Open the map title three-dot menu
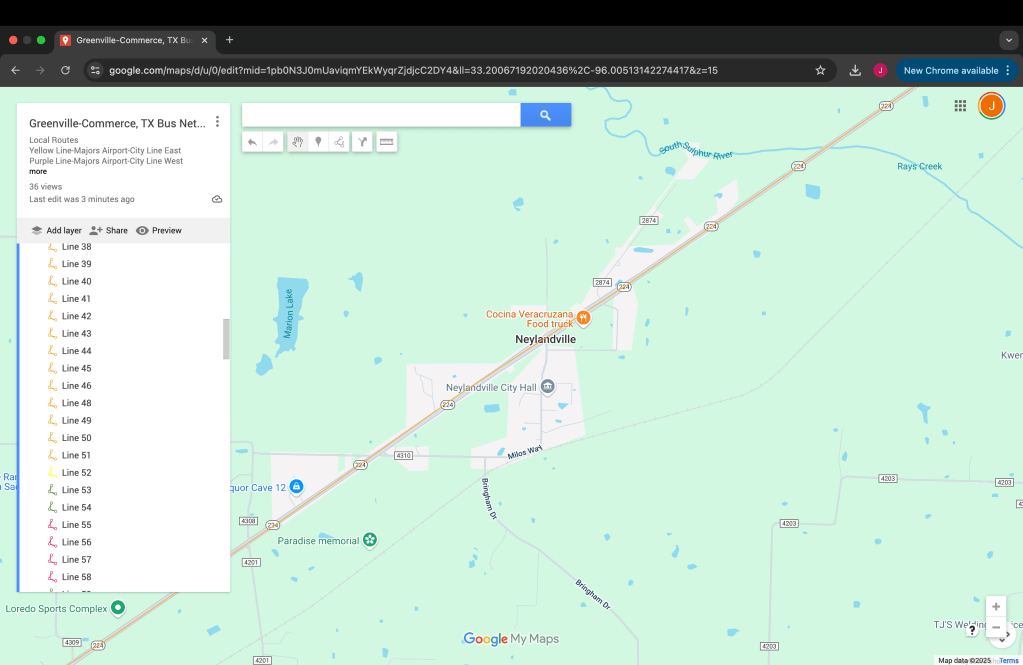 point(217,122)
